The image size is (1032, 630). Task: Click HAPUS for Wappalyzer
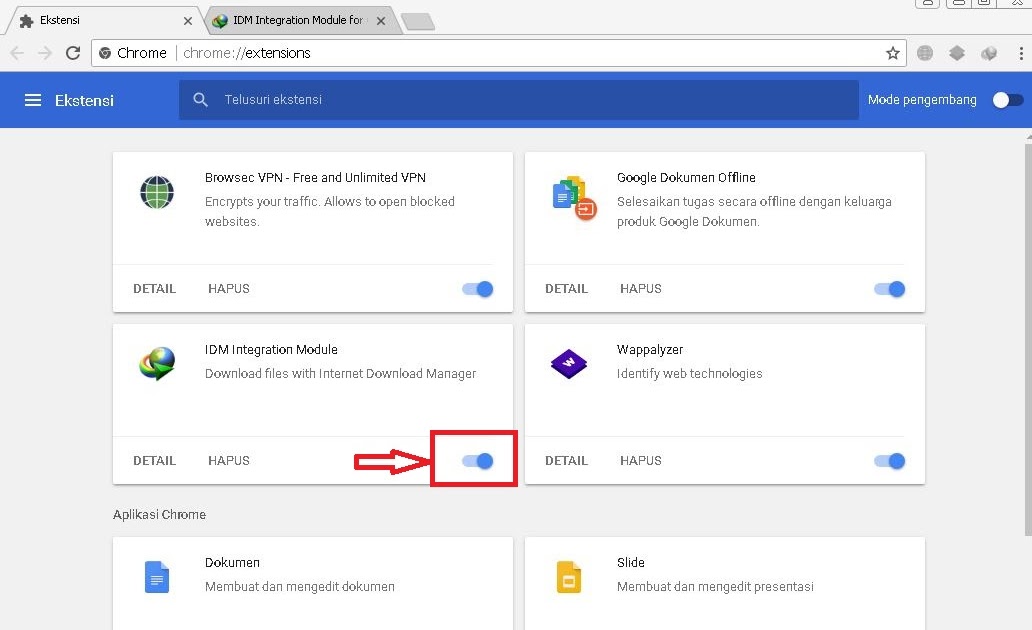pos(641,460)
